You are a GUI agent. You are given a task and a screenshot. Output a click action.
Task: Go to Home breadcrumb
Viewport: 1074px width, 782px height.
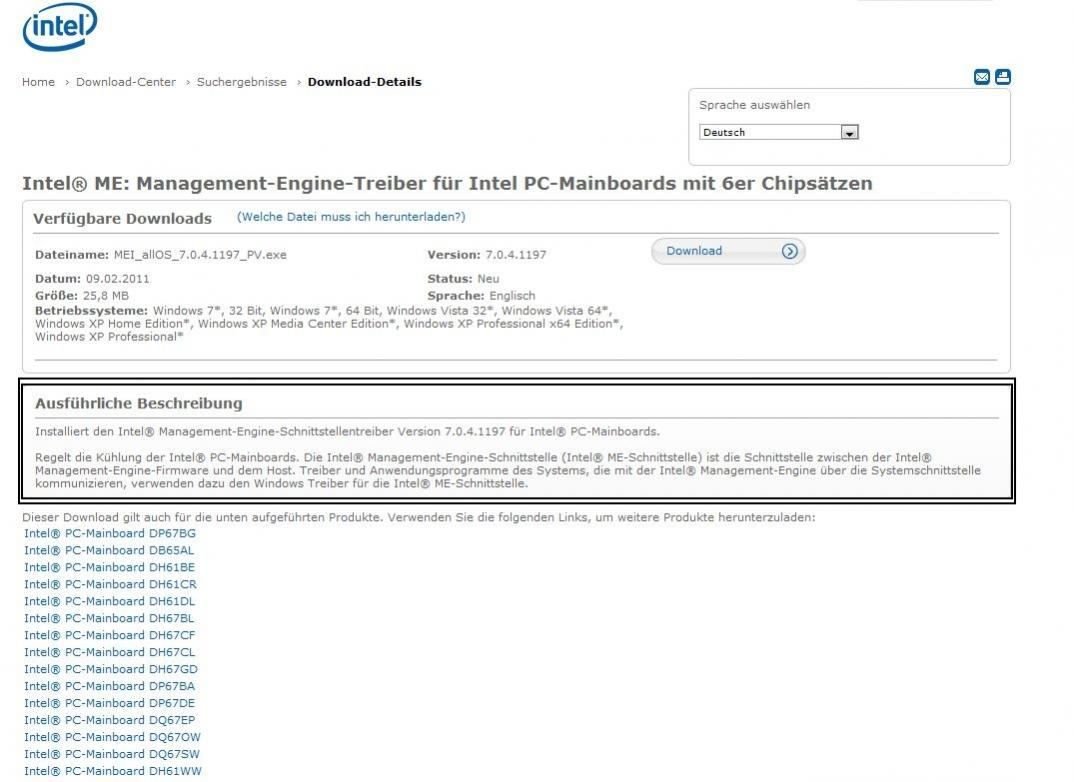tap(38, 82)
